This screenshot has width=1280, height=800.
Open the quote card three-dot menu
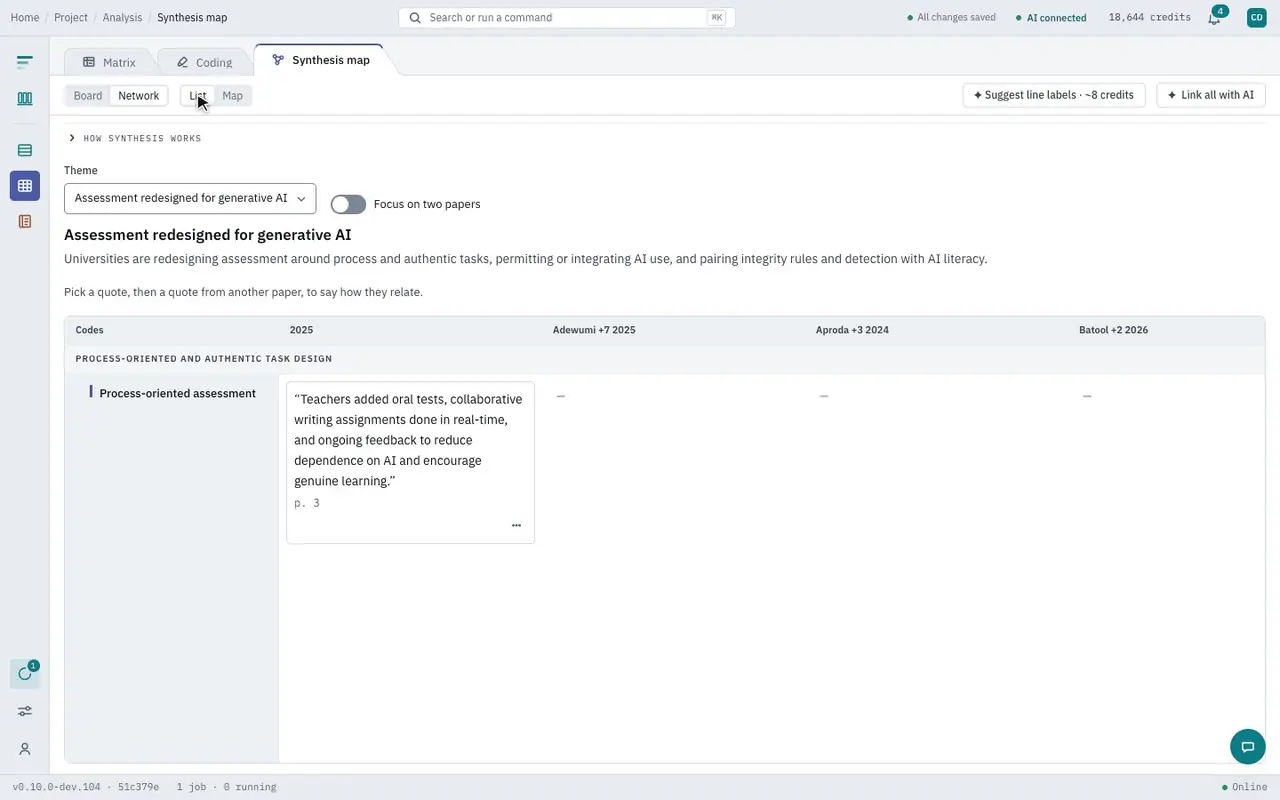coord(516,525)
